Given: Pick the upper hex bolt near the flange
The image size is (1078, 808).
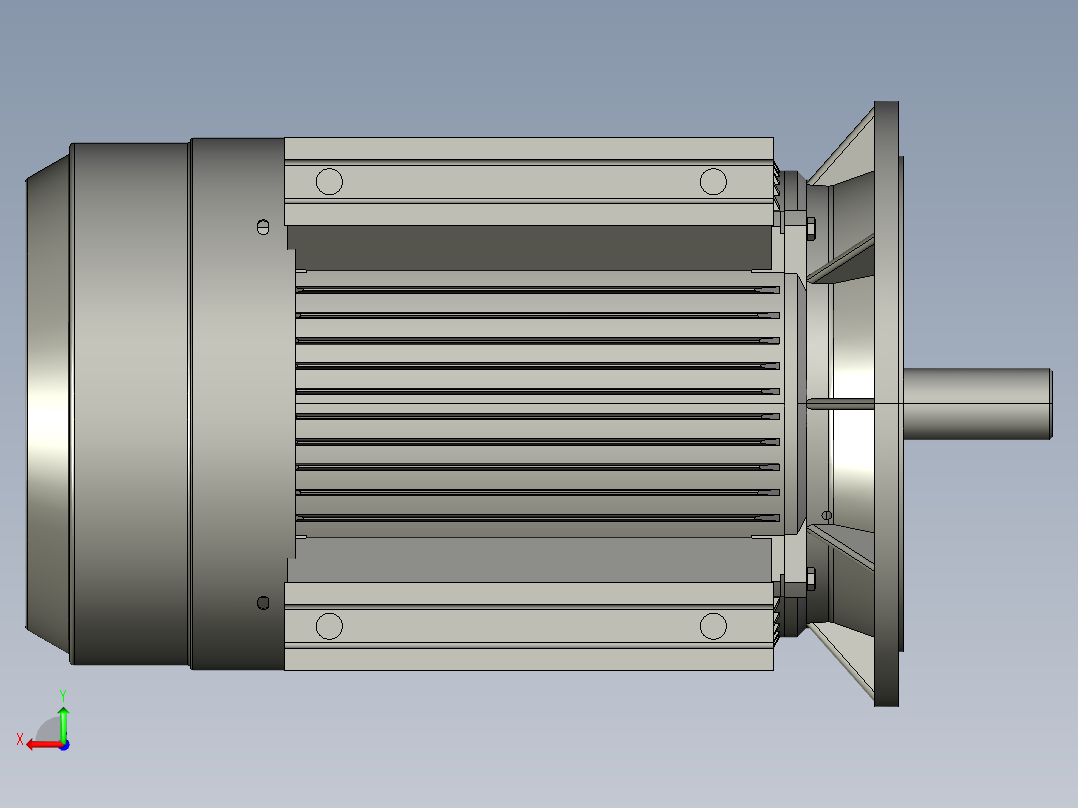Looking at the screenshot, I should [811, 228].
